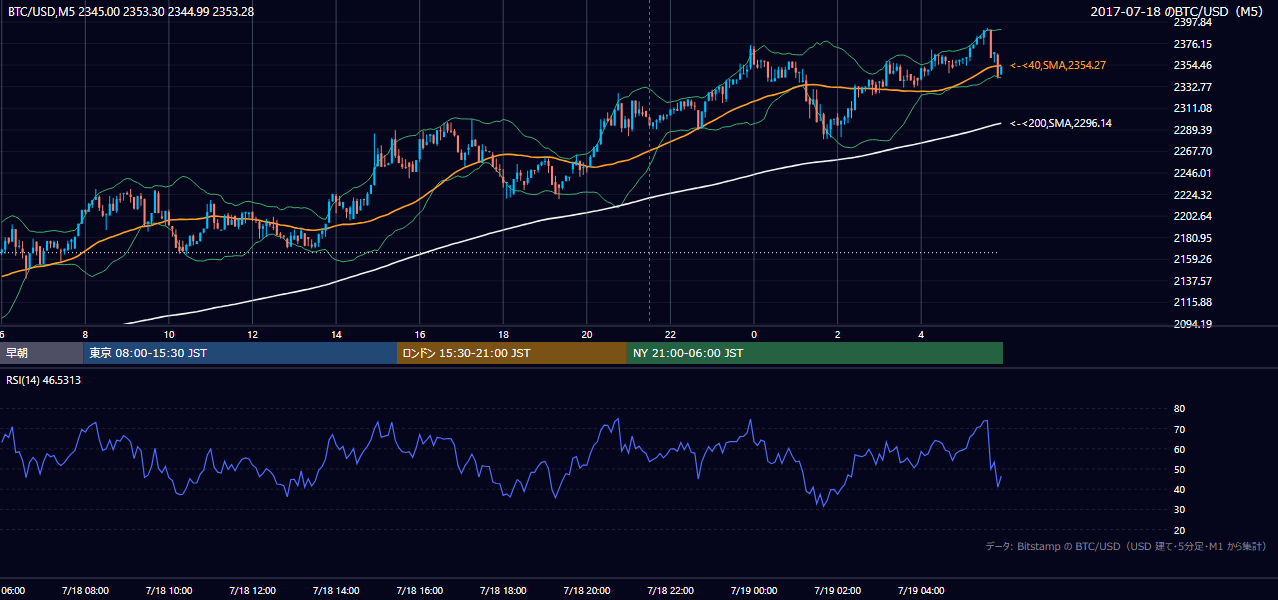Click the 7/18 14:00 time label
The height and width of the screenshot is (600, 1278).
click(x=336, y=590)
